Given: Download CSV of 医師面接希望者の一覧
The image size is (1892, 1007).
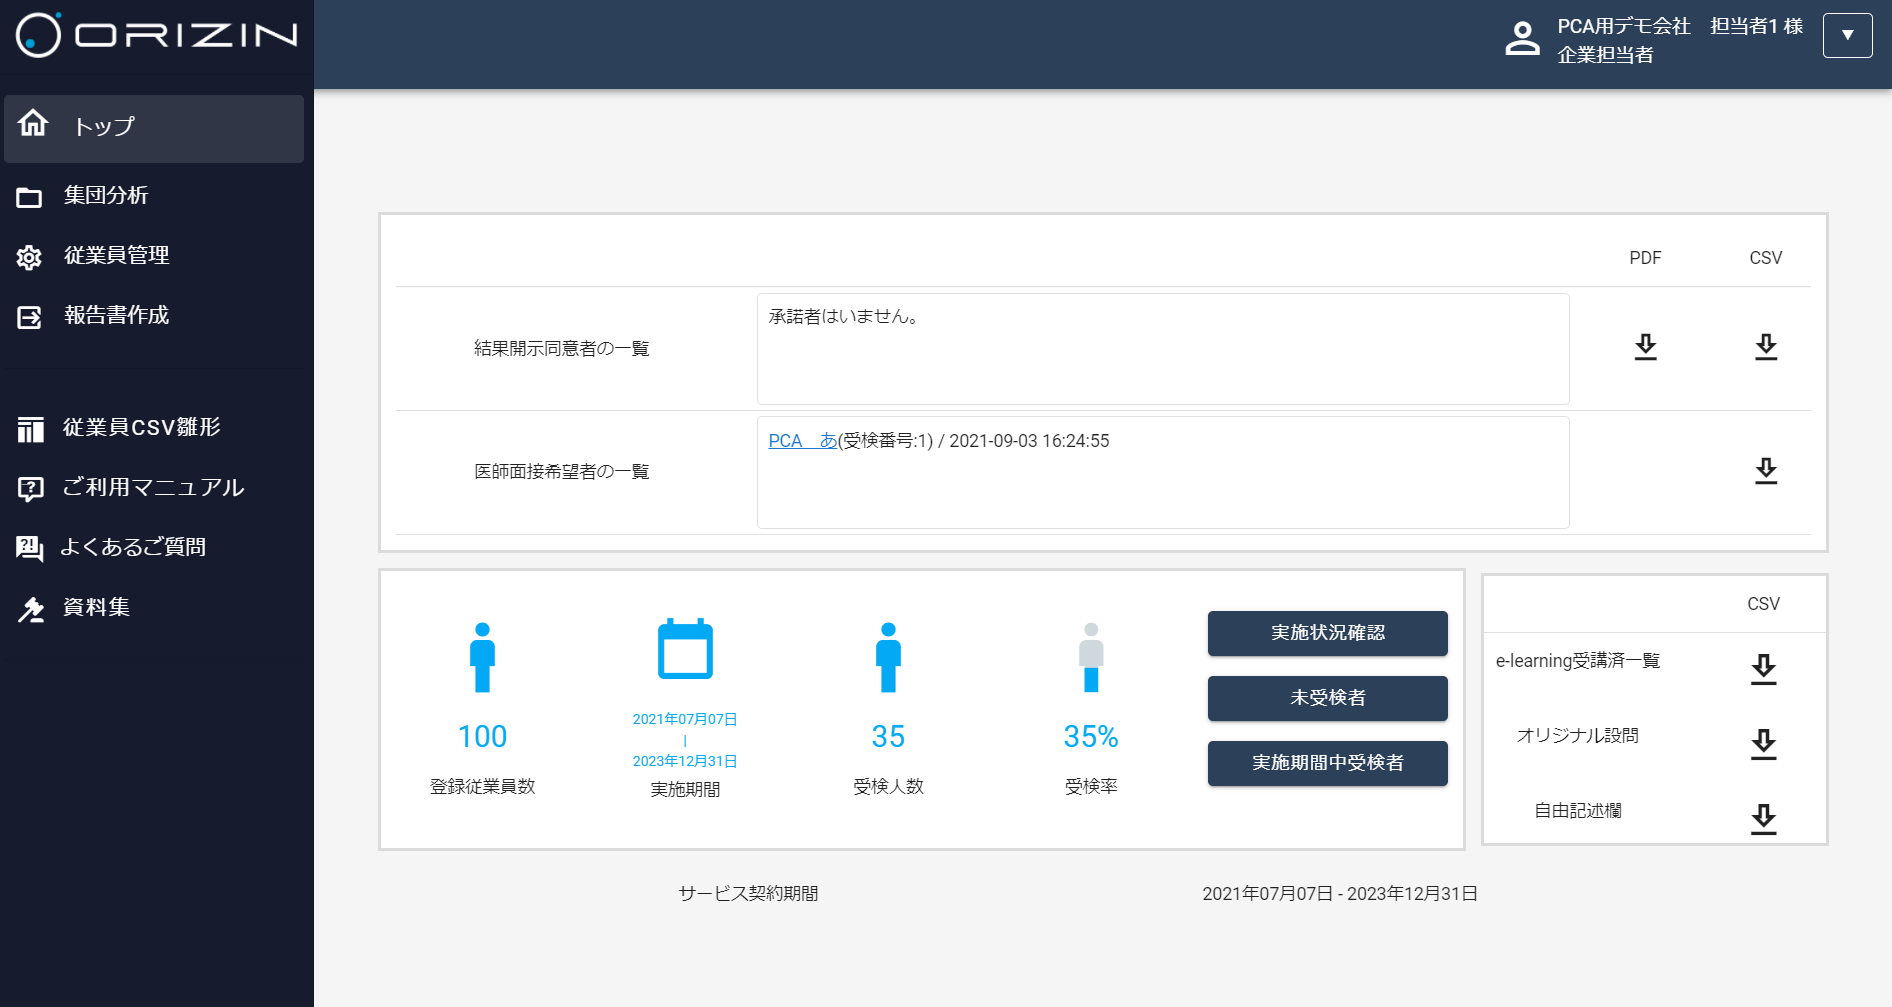Looking at the screenshot, I should (x=1765, y=471).
